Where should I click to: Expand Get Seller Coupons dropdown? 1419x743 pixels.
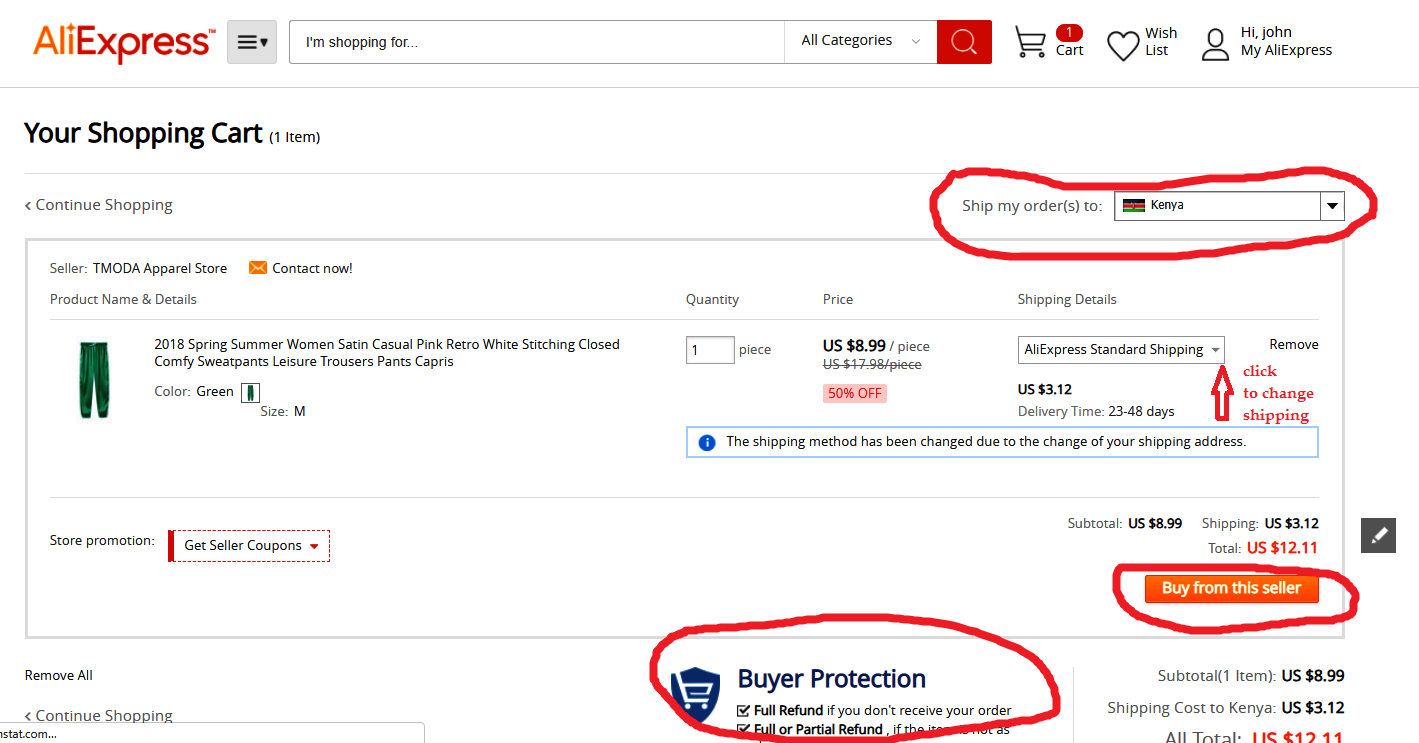[249, 546]
